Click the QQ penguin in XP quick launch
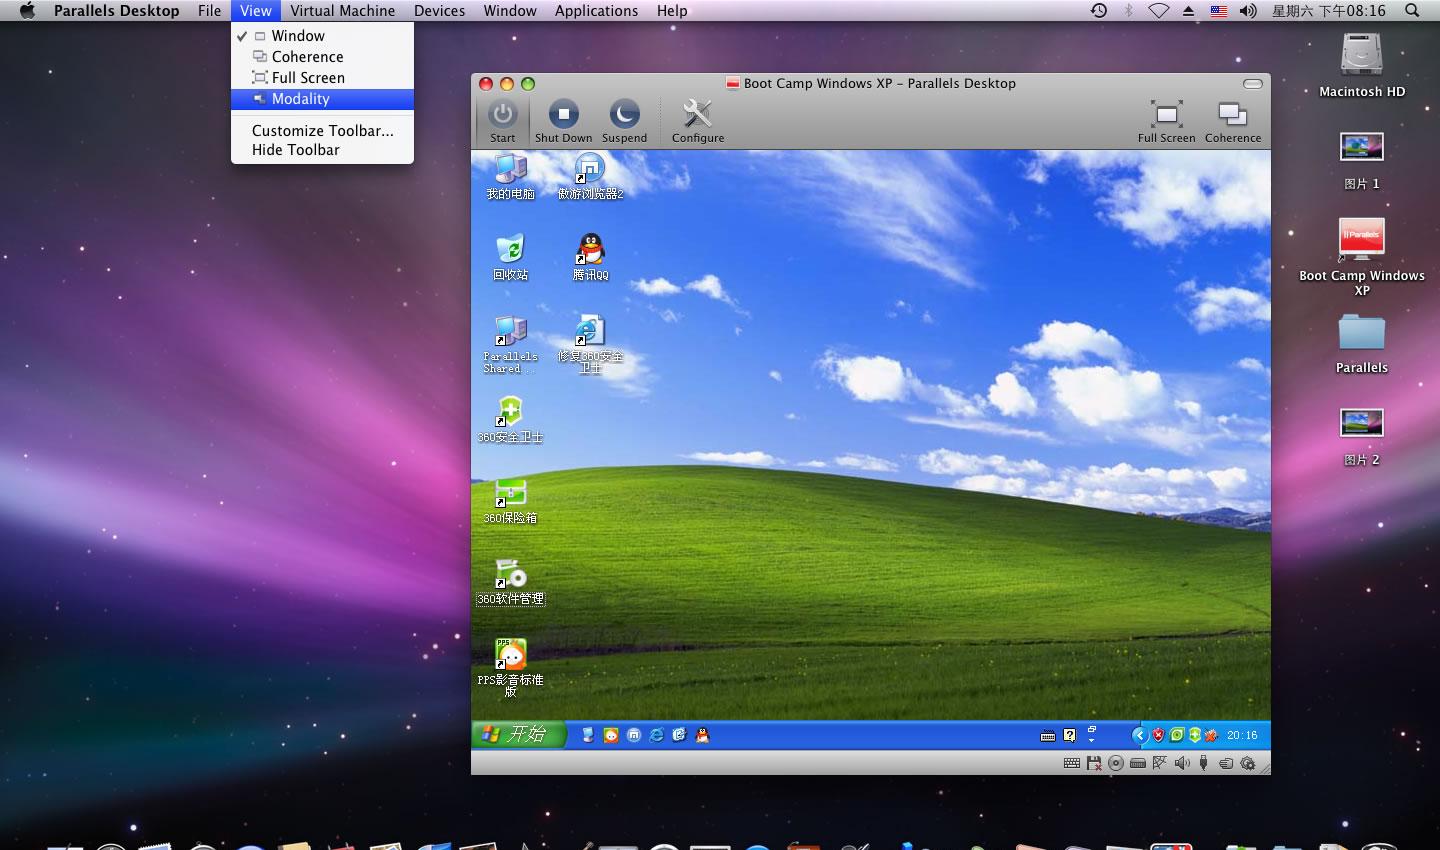 tap(702, 735)
